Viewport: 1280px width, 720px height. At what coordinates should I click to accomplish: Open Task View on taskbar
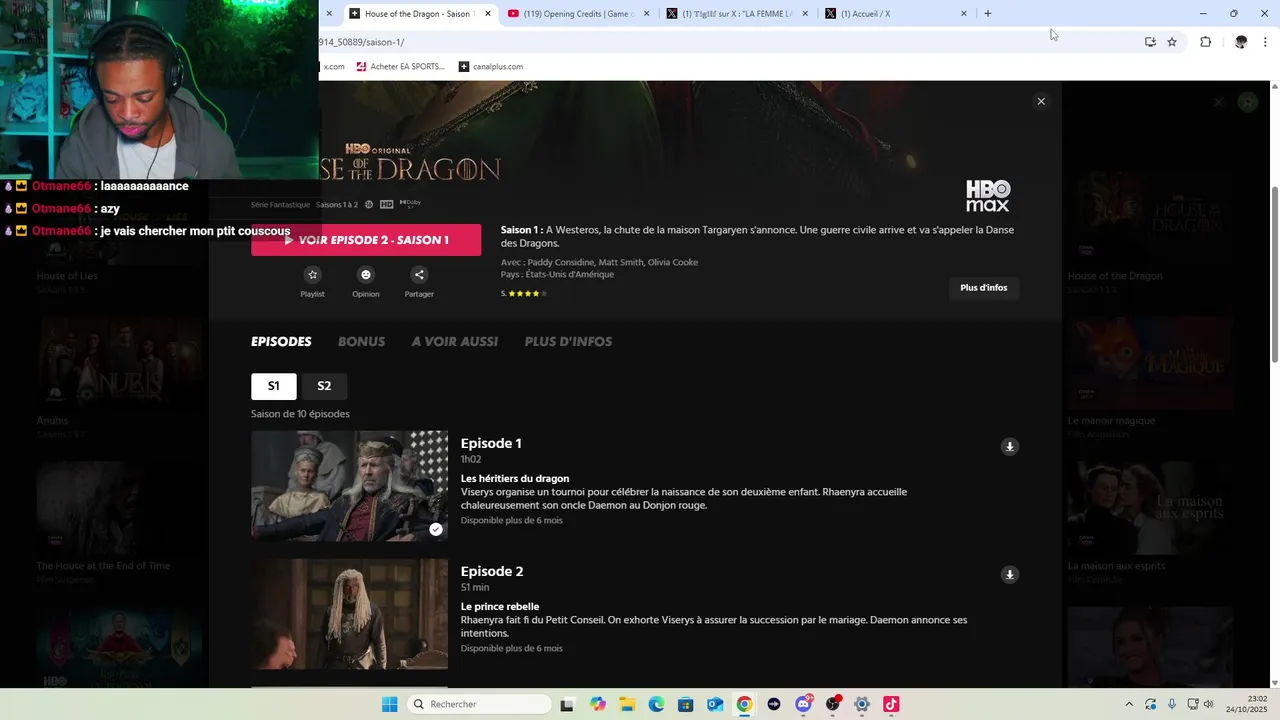click(x=567, y=704)
